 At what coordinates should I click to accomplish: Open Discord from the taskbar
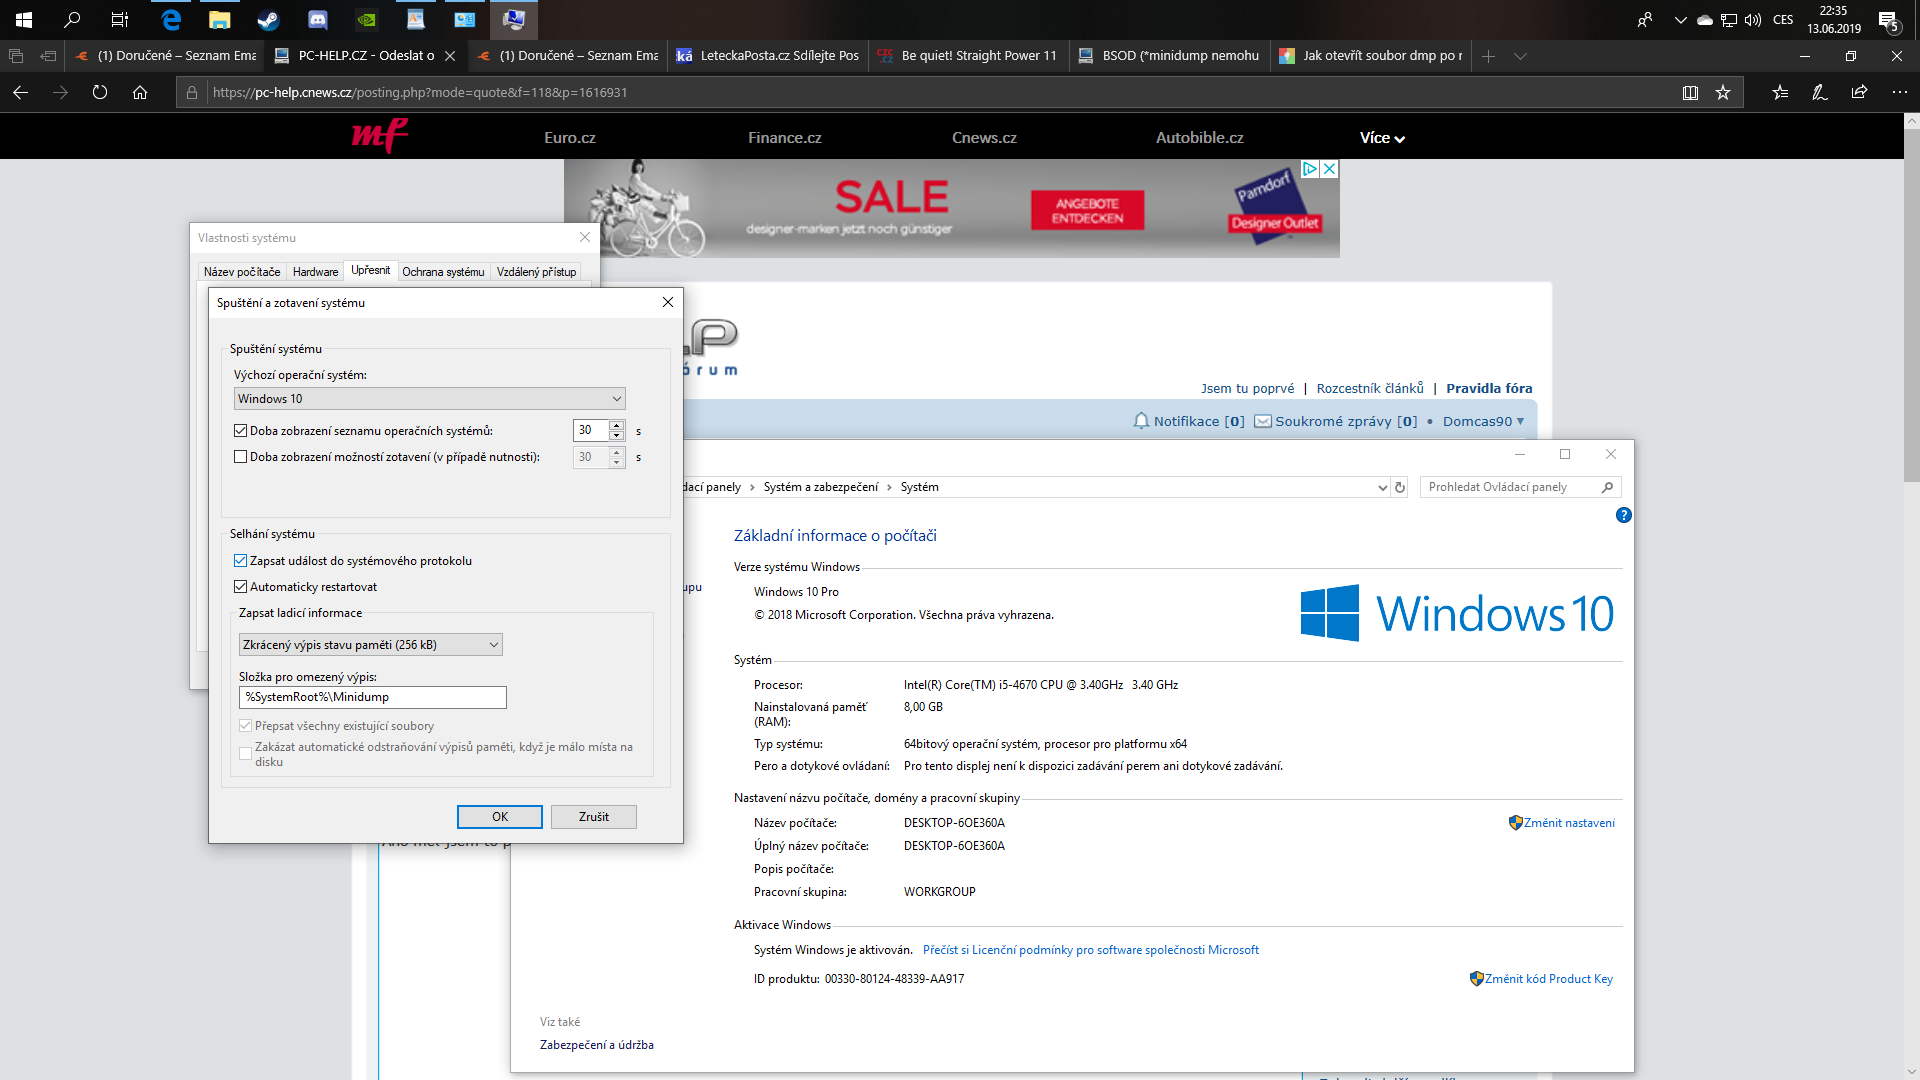pos(317,19)
